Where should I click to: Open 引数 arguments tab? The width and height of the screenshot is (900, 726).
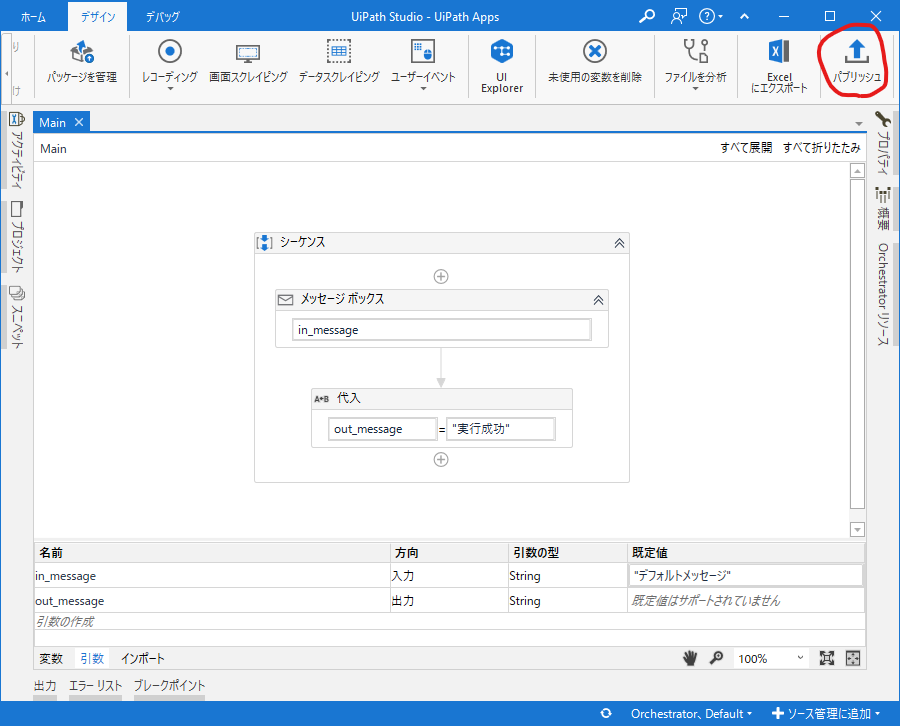coord(92,658)
